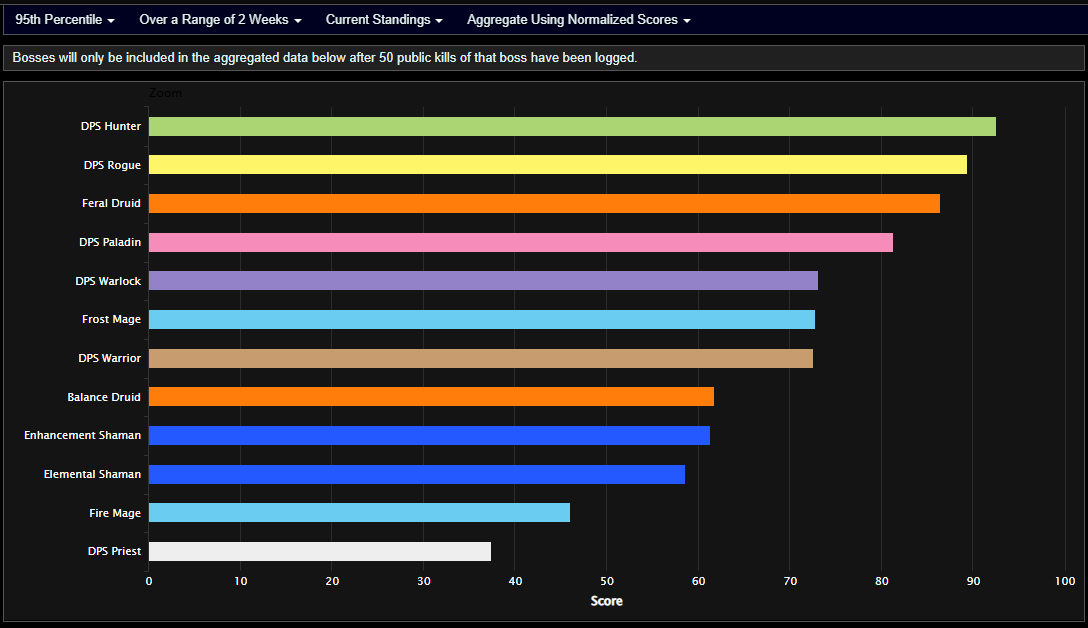
Task: Select the Fire Mage bar
Action: pyautogui.click(x=360, y=512)
